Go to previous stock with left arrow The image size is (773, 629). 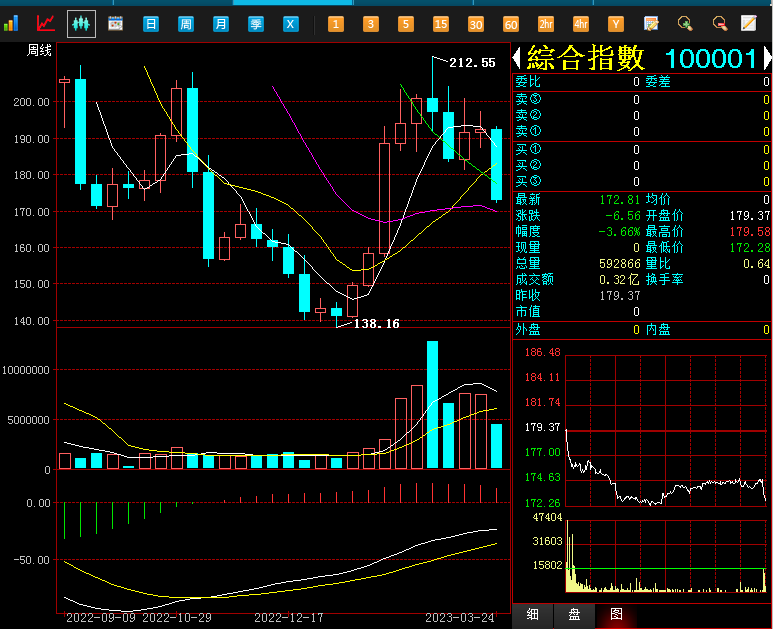click(517, 58)
